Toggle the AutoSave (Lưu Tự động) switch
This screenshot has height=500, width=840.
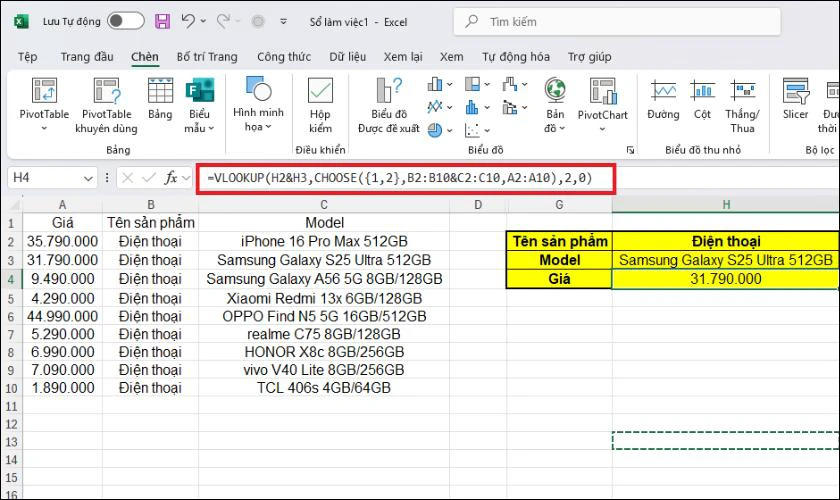coord(125,21)
